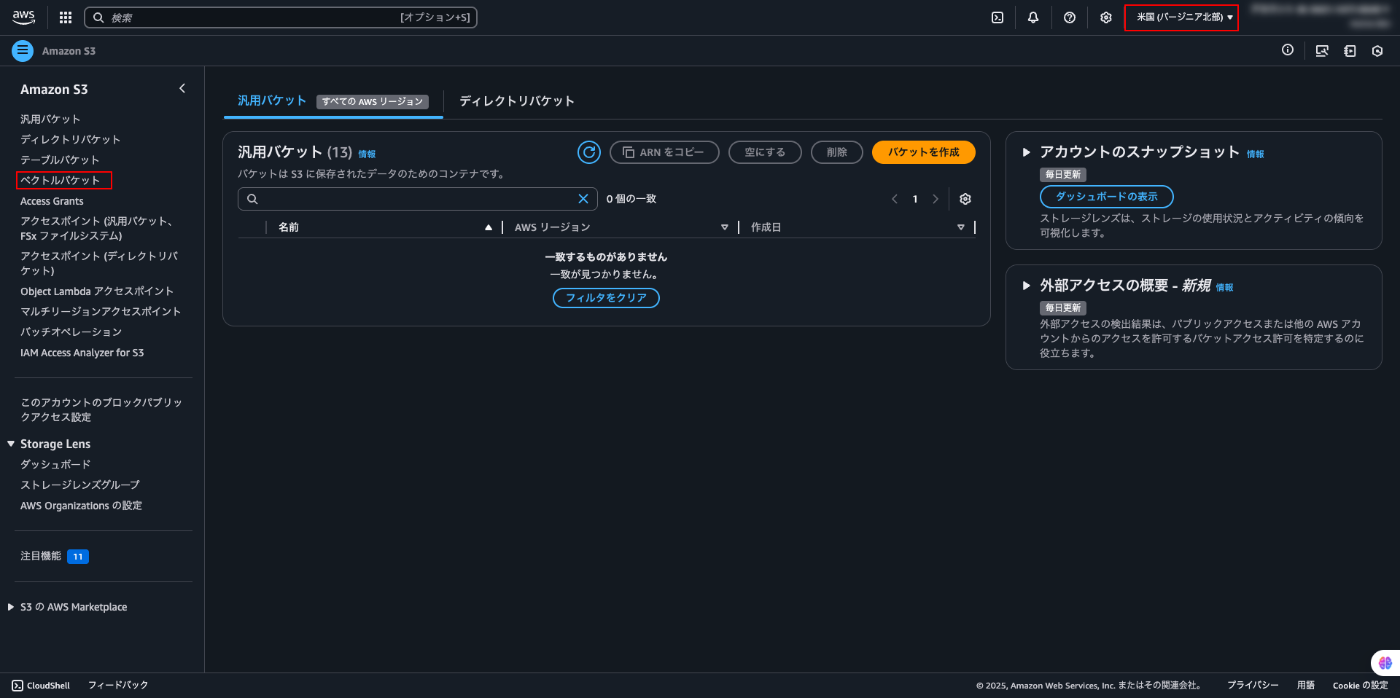
Task: Clear the bucket search field text
Action: (x=583, y=199)
